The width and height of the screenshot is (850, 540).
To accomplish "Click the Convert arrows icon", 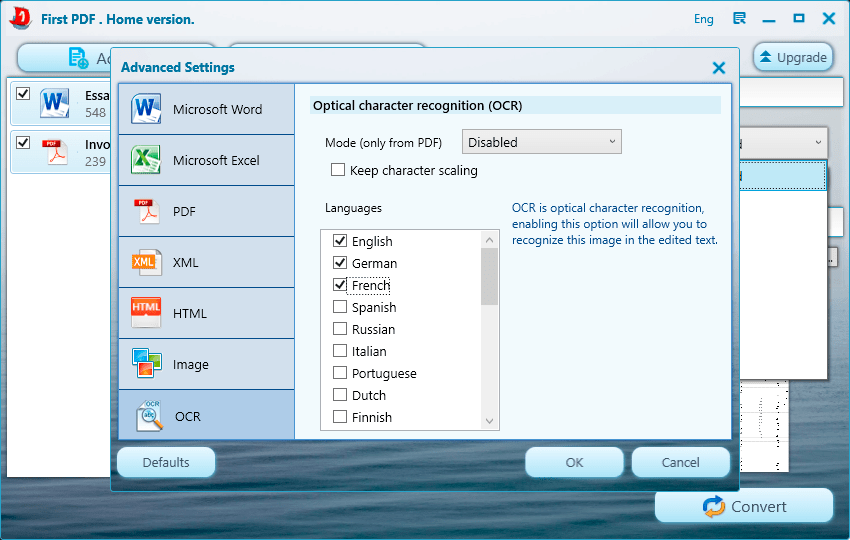I will pos(714,507).
